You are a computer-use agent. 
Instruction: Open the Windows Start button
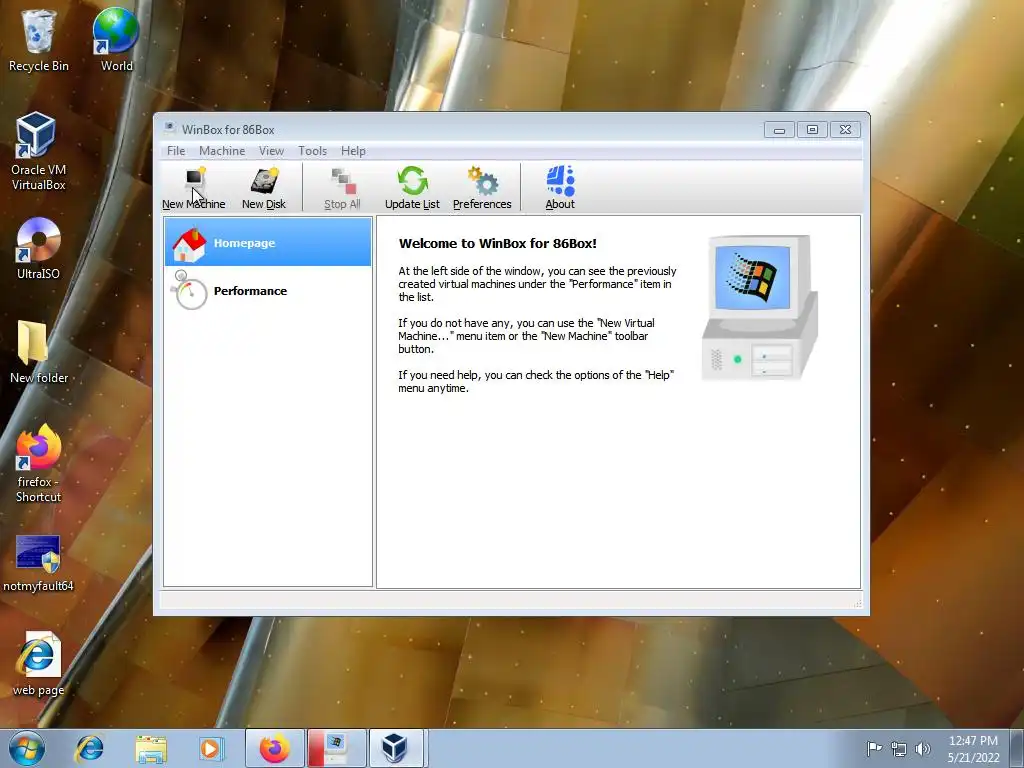pyautogui.click(x=27, y=748)
